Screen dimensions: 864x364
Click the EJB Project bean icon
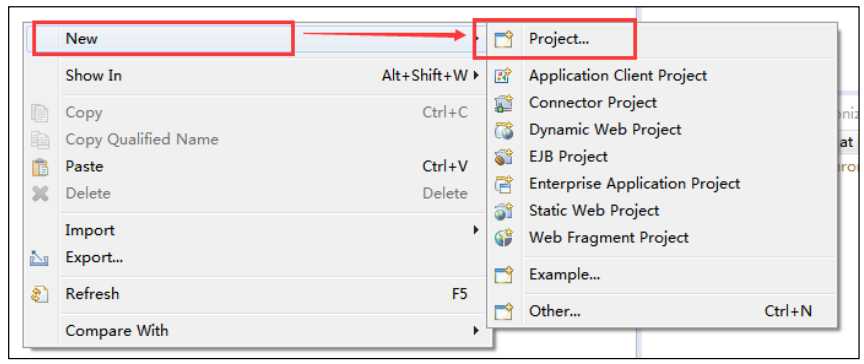pyautogui.click(x=504, y=157)
